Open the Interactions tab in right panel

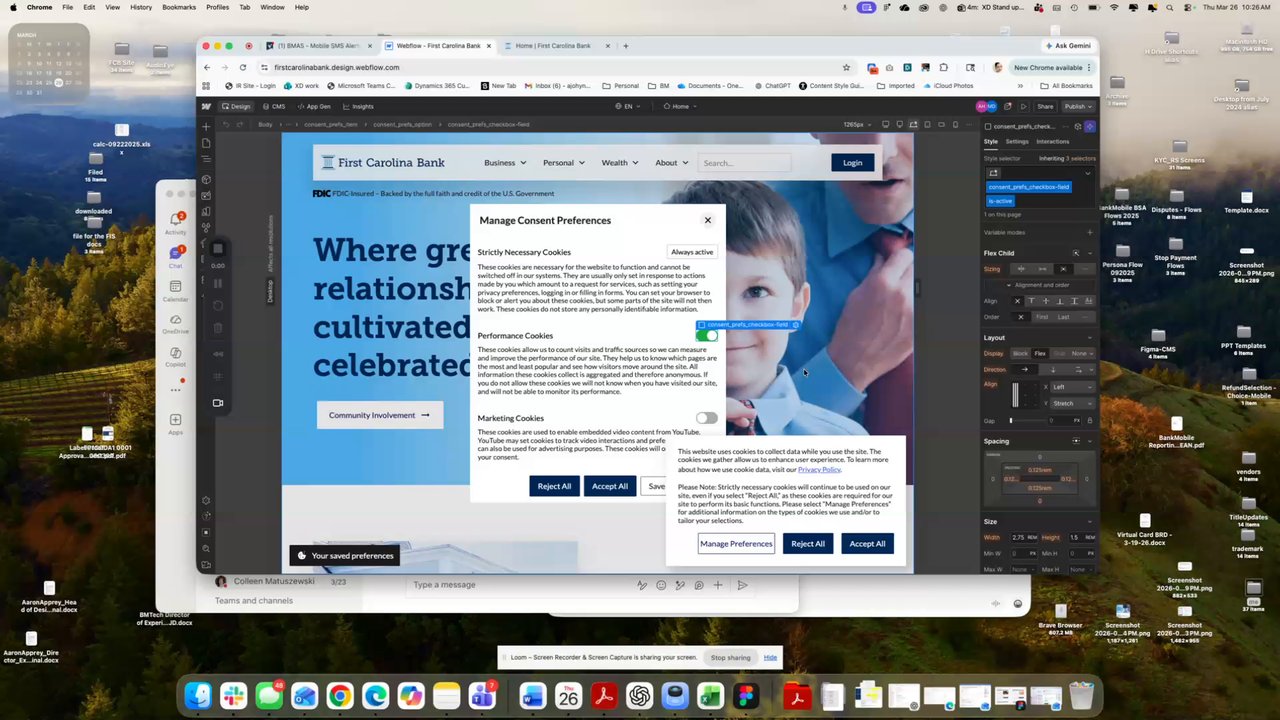[x=1052, y=142]
